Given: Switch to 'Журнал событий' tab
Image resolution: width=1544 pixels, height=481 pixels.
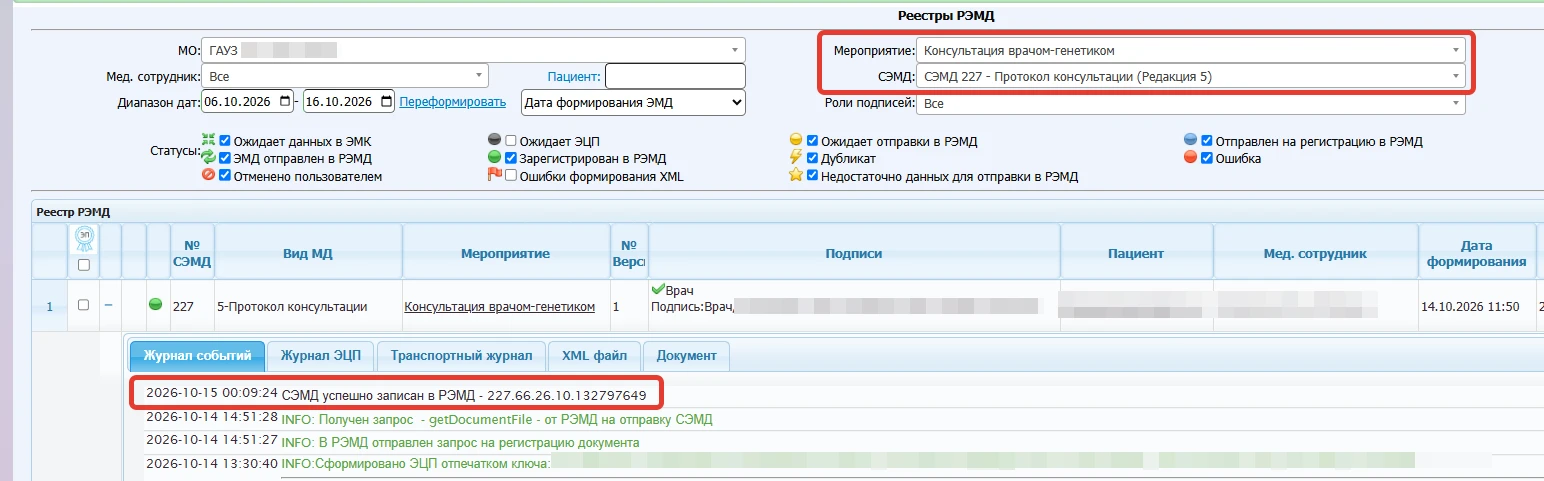Looking at the screenshot, I should [197, 355].
